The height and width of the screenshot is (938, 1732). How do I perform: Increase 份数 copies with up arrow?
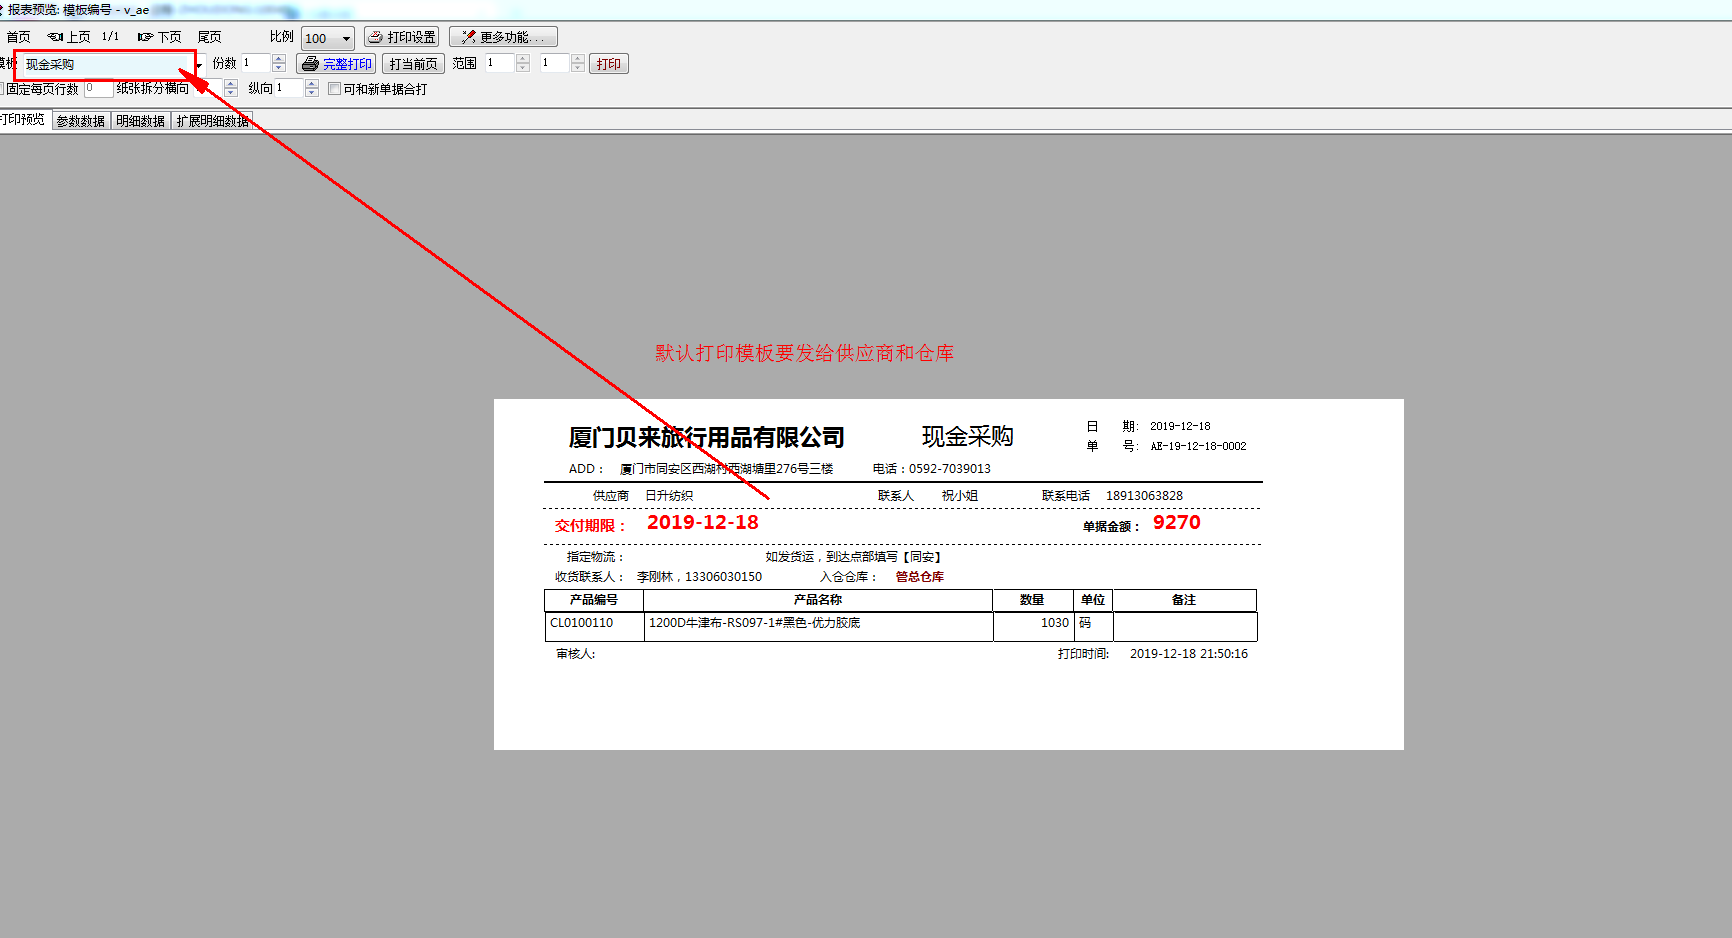click(x=279, y=59)
